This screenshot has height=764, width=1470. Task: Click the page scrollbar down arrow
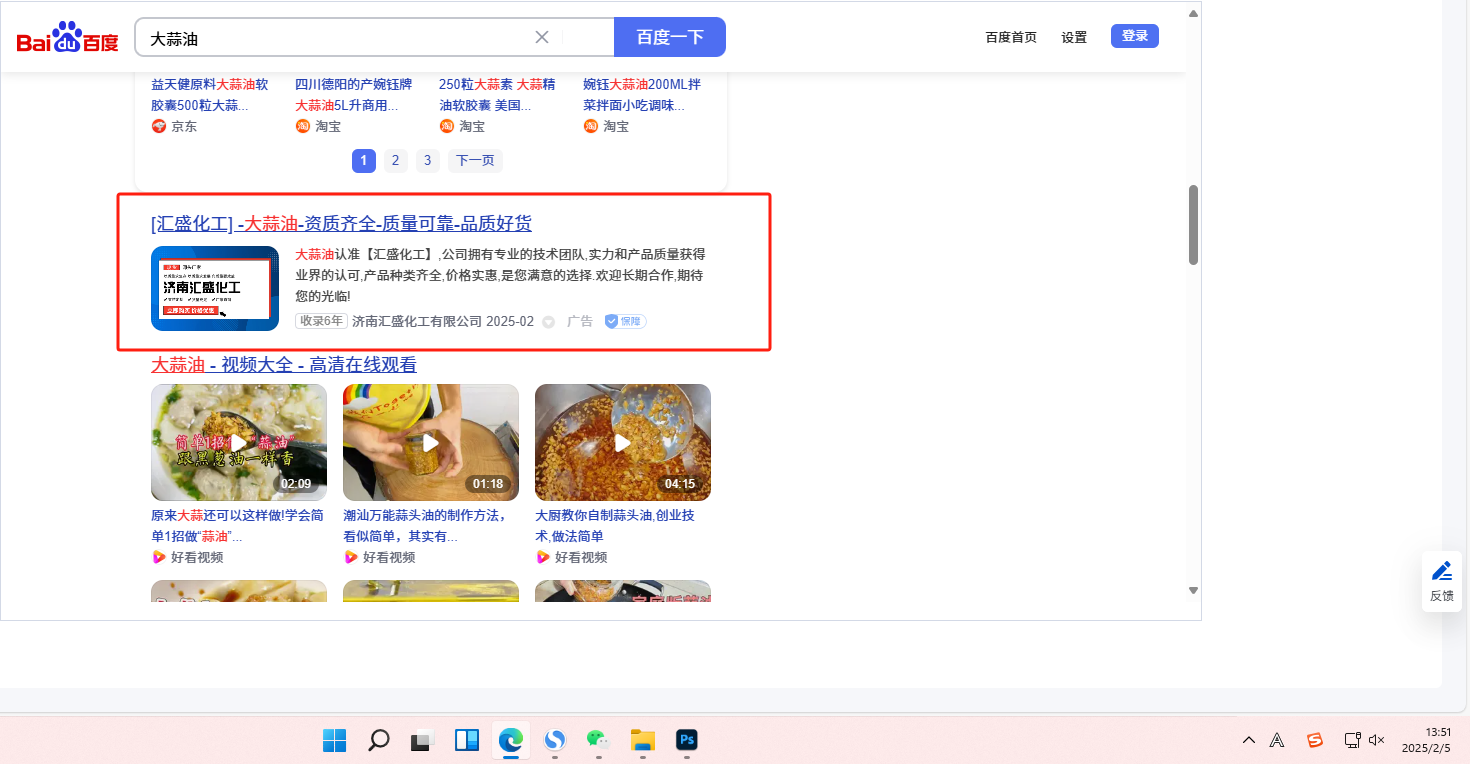tap(1193, 590)
